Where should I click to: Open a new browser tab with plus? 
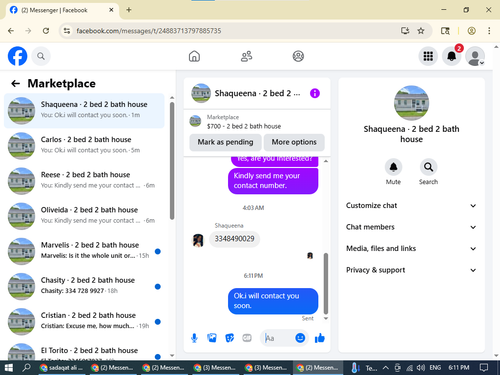click(129, 10)
